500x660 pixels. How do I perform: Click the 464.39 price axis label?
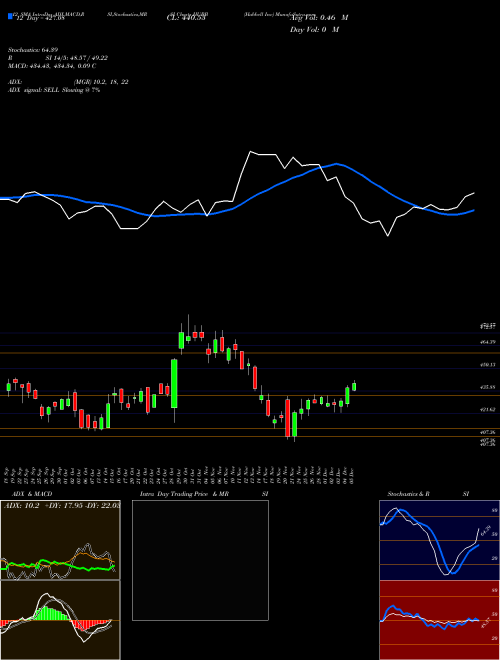[x=488, y=342]
